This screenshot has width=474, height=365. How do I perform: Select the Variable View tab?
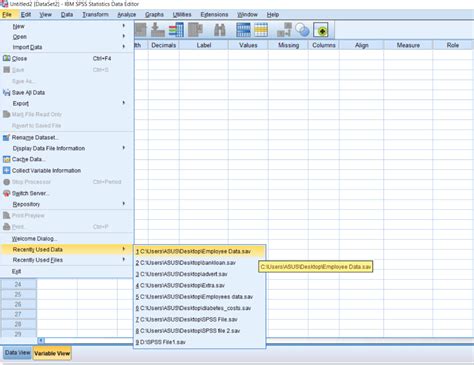pyautogui.click(x=52, y=353)
